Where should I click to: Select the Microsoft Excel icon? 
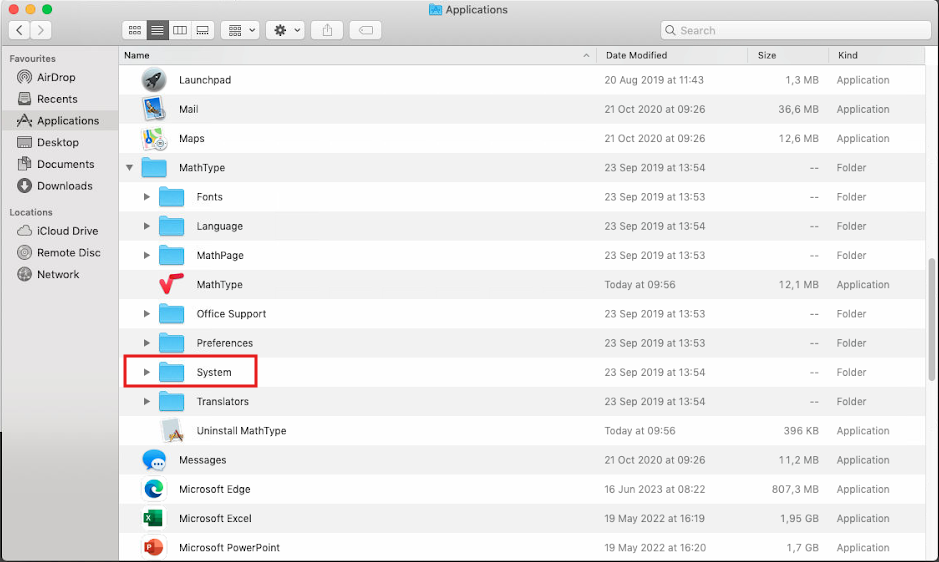[x=153, y=518]
